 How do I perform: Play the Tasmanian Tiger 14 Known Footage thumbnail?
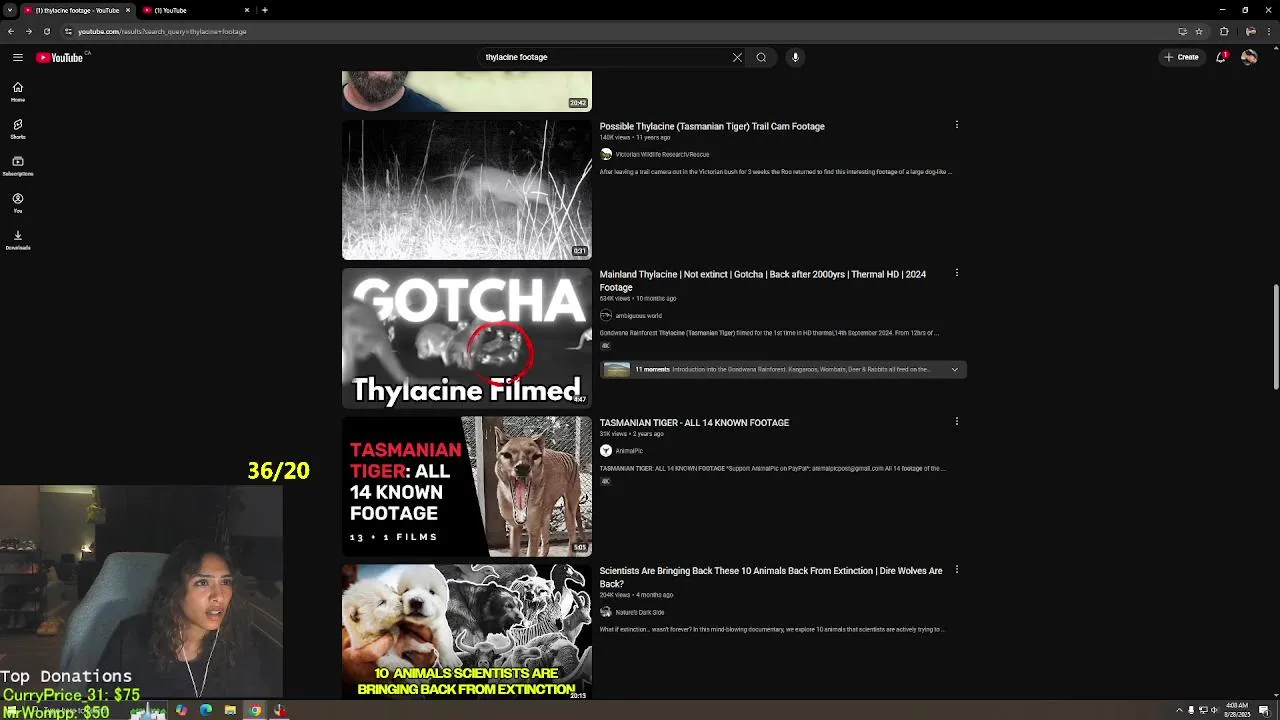tap(467, 486)
